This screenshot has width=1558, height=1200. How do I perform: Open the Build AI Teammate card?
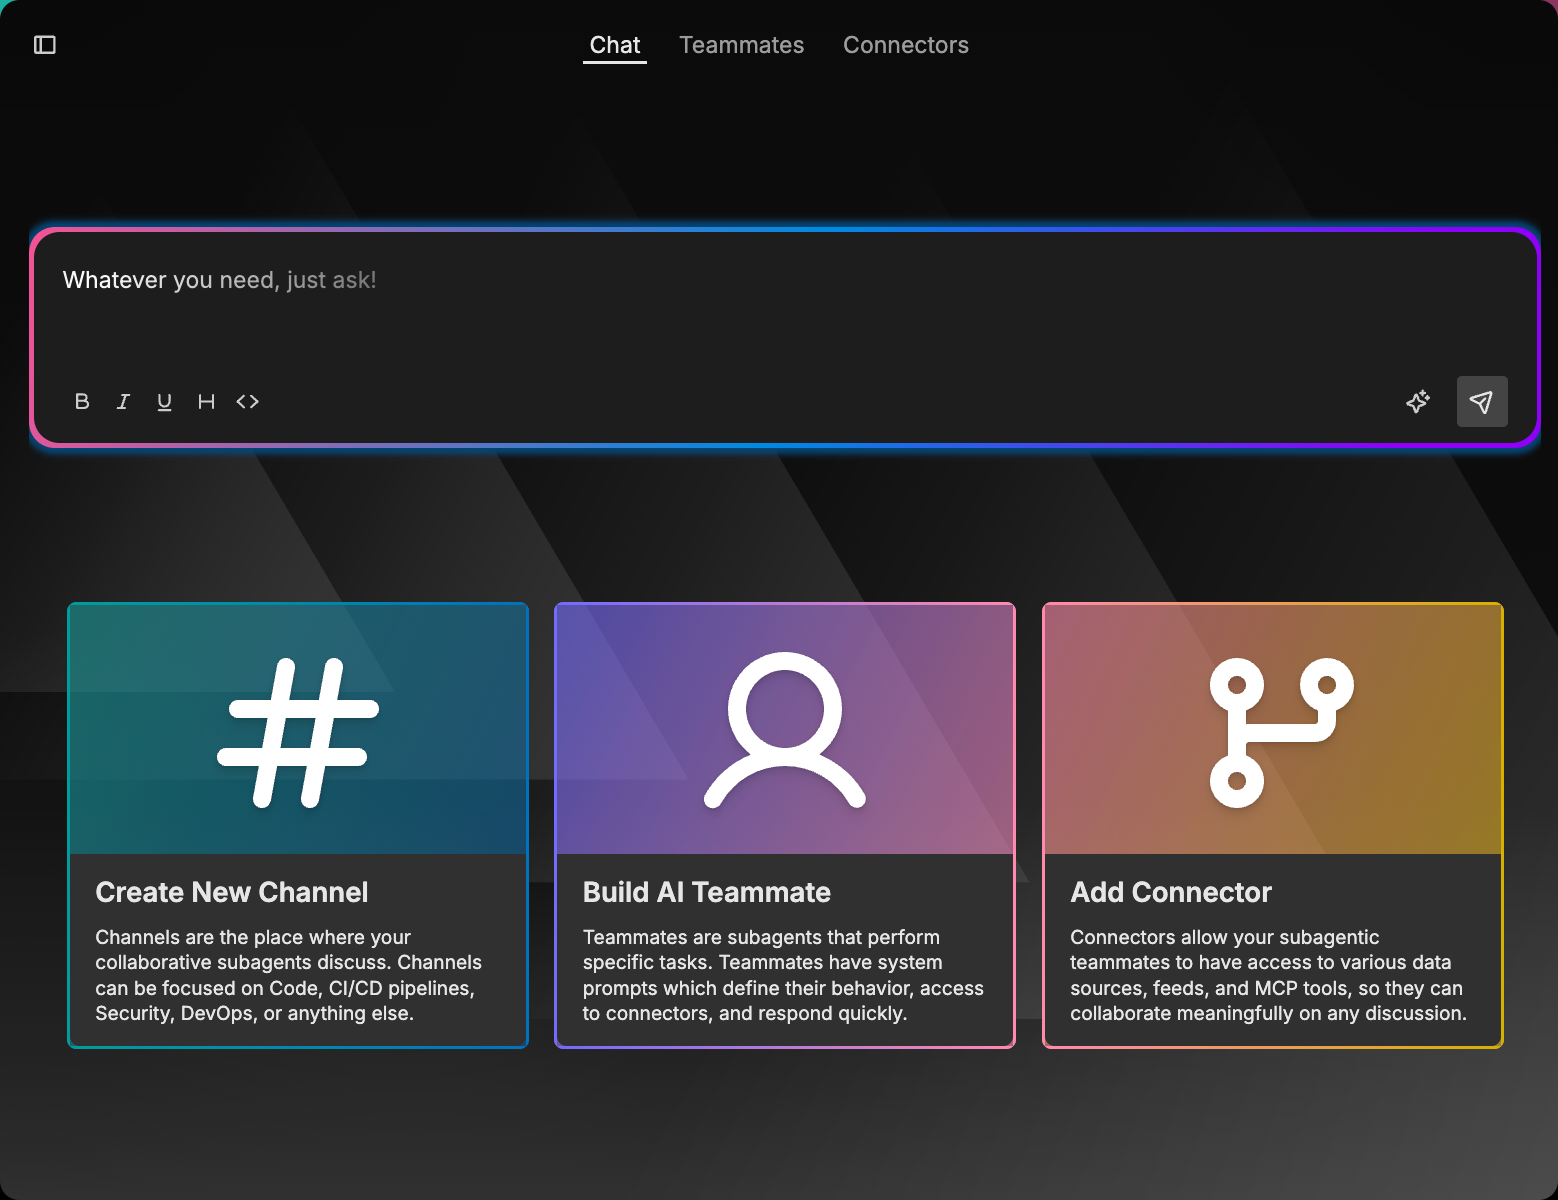[x=784, y=825]
